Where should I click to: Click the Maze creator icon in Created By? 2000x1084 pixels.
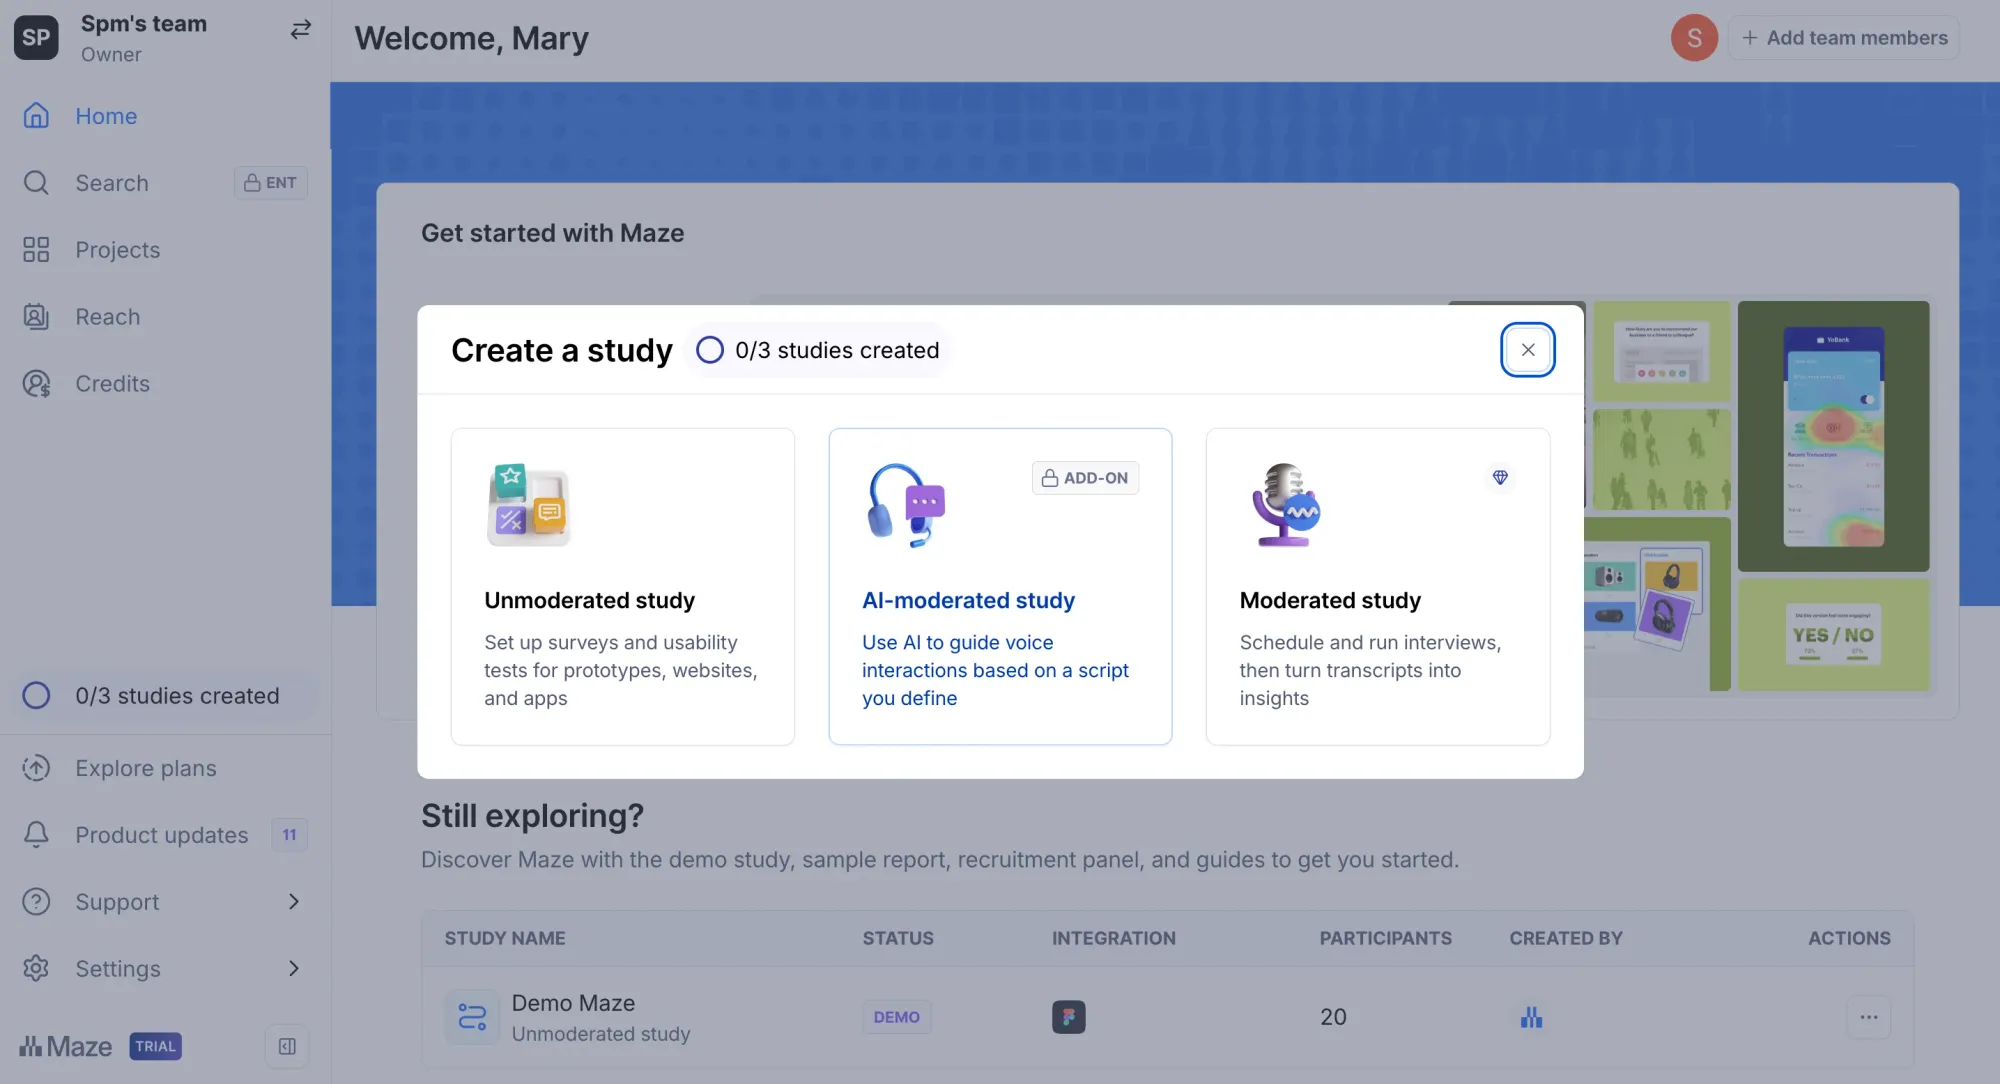click(x=1531, y=1017)
